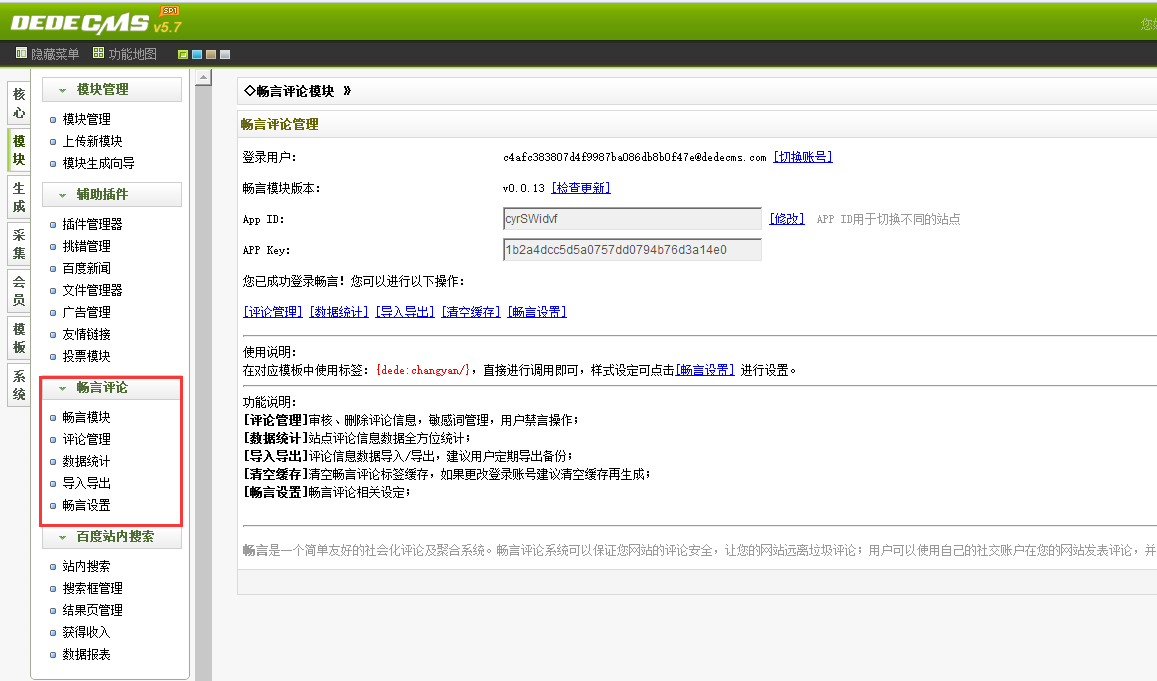Screen dimensions: 1157x681
Task: Open 数据报表 in the sidebar
Action: click(x=86, y=654)
